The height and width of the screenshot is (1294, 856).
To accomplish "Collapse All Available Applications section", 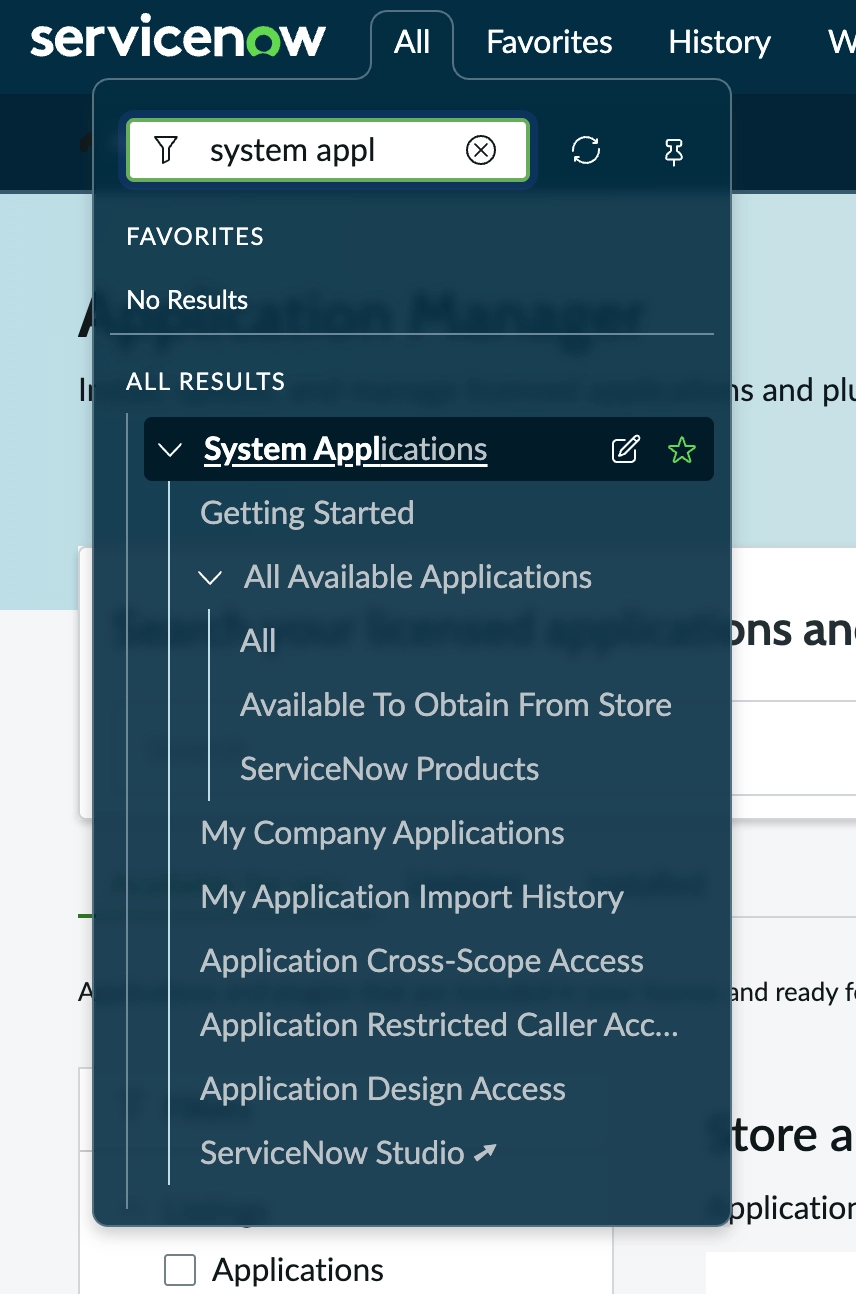I will pyautogui.click(x=210, y=578).
